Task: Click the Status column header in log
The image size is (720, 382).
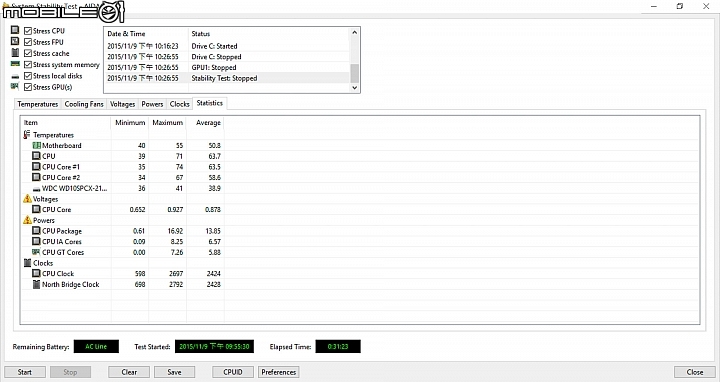Action: tap(269, 34)
